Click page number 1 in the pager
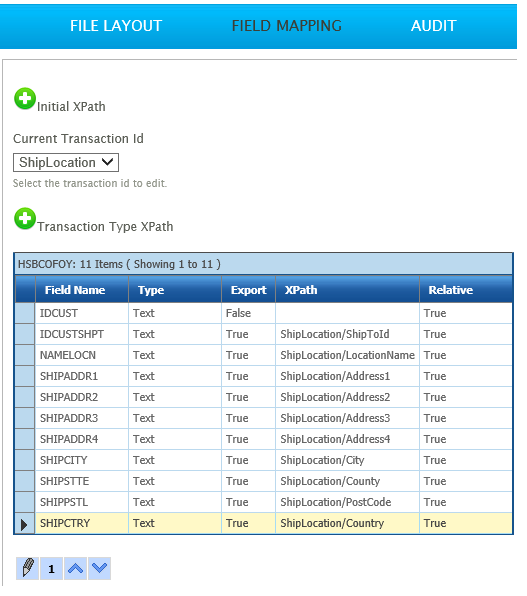This screenshot has height=596, width=527. tap(51, 568)
